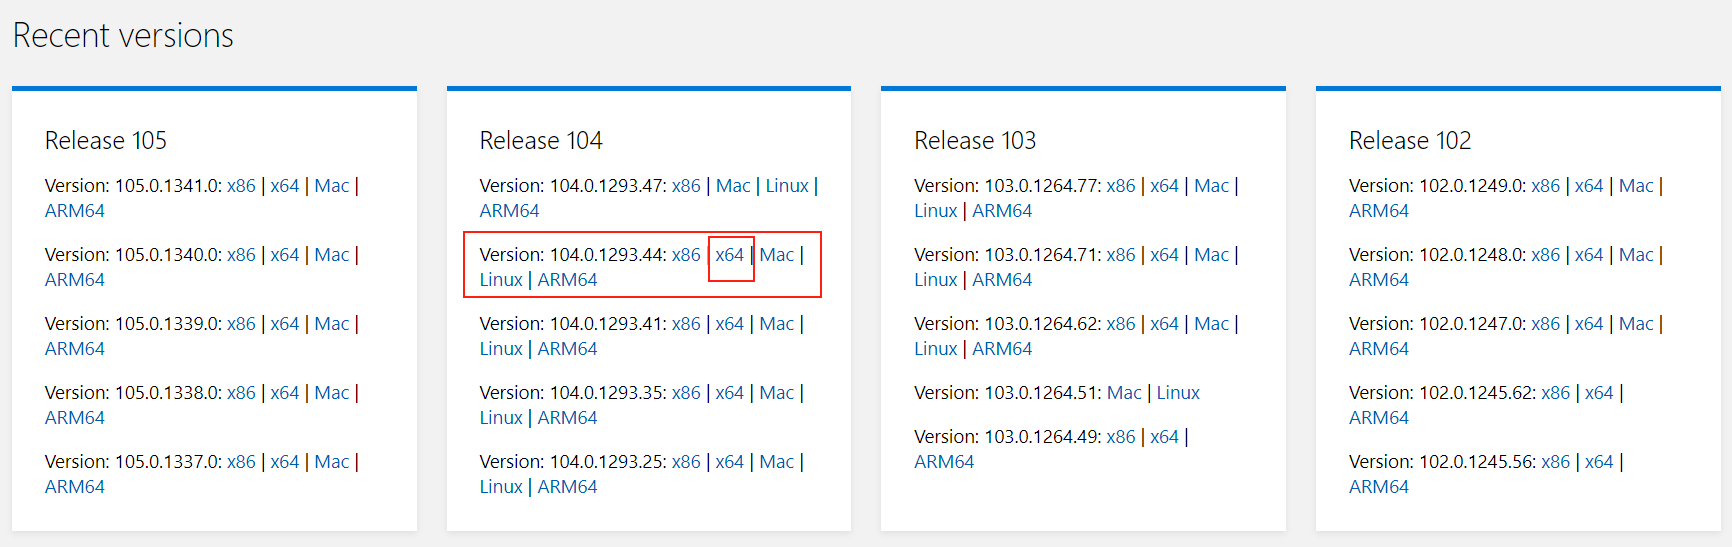Viewport: 1732px width, 547px height.
Task: Open Mac download for version 105.0.1340.0
Action: point(331,255)
